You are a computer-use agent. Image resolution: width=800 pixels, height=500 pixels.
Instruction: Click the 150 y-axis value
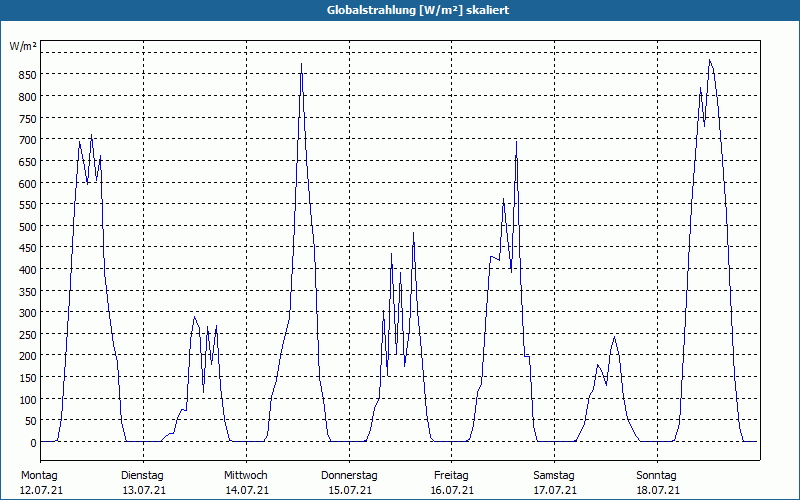click(27, 378)
